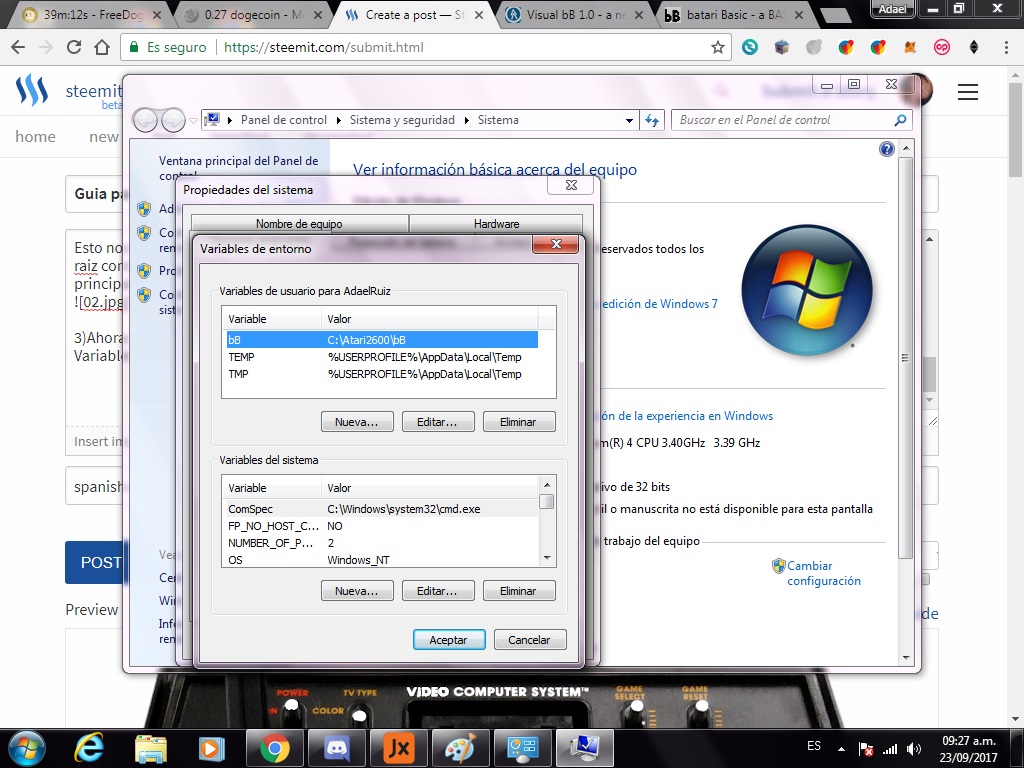
Task: Show hidden system tray icons
Action: tap(841, 749)
